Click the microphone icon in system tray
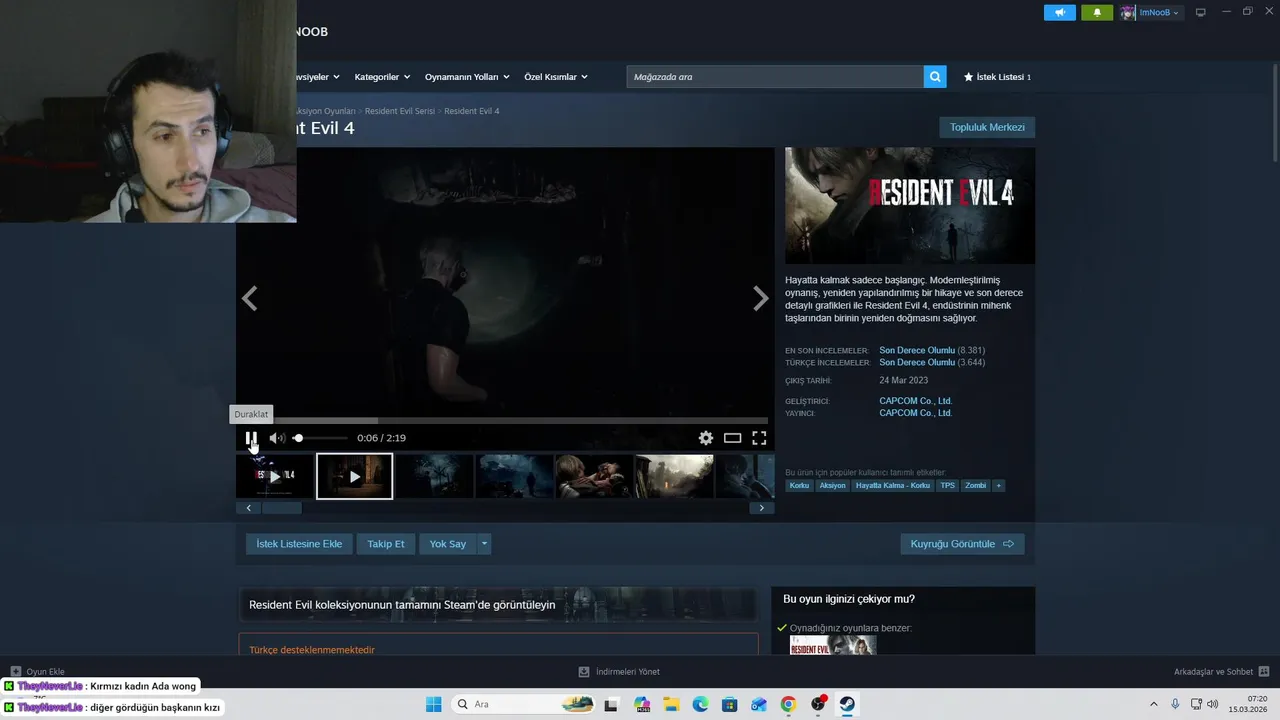Image resolution: width=1280 pixels, height=720 pixels. pyautogui.click(x=1175, y=704)
